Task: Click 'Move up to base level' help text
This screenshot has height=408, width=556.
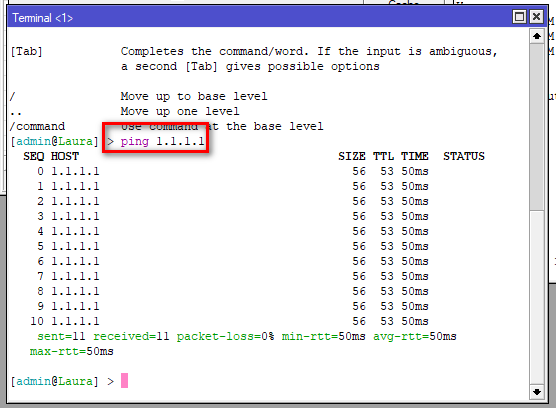Action: 194,96
